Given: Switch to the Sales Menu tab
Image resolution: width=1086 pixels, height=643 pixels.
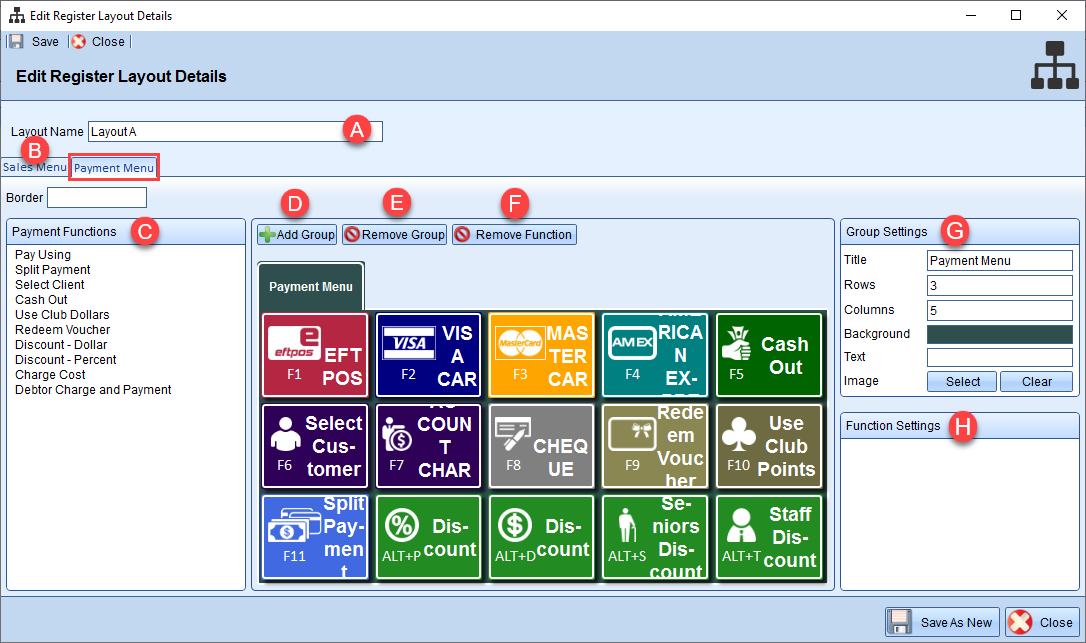Looking at the screenshot, I should [x=34, y=167].
